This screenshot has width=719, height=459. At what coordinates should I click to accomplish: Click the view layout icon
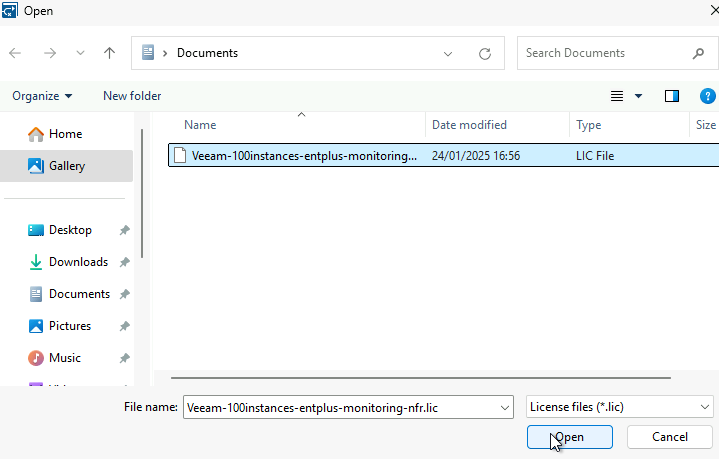coord(617,96)
